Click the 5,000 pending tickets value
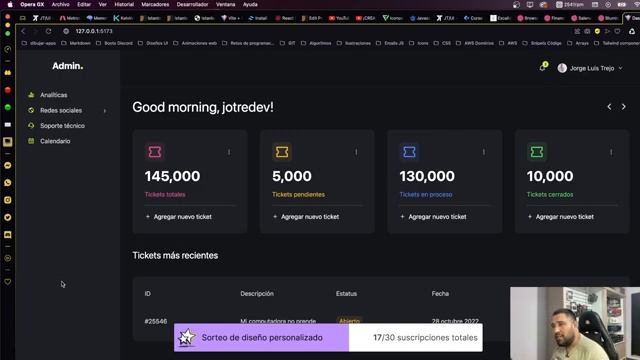 [x=292, y=176]
